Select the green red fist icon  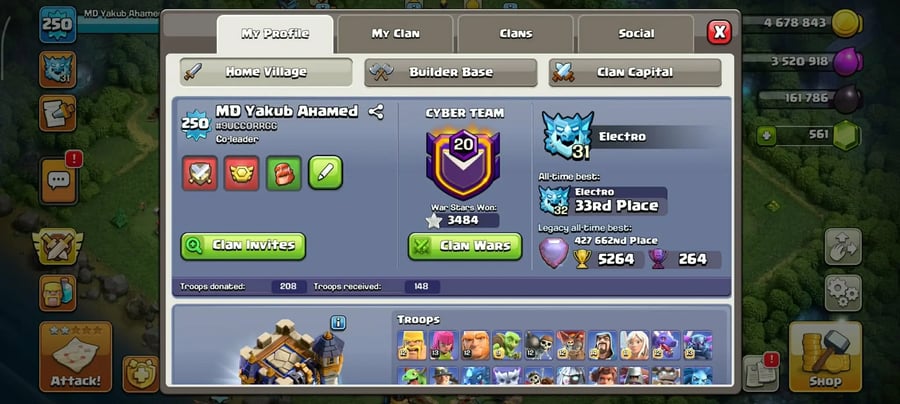point(284,173)
